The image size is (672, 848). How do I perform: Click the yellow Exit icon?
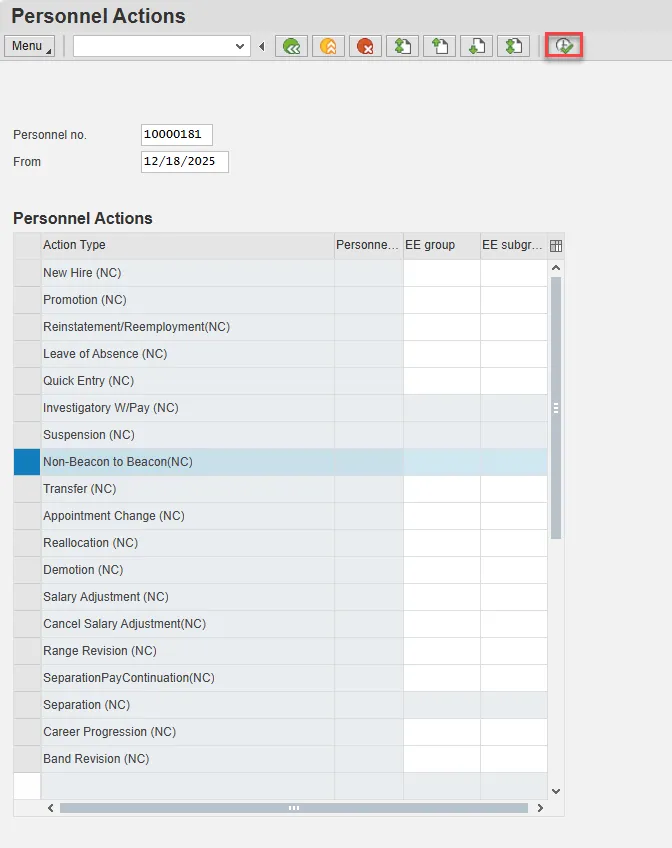coord(328,46)
